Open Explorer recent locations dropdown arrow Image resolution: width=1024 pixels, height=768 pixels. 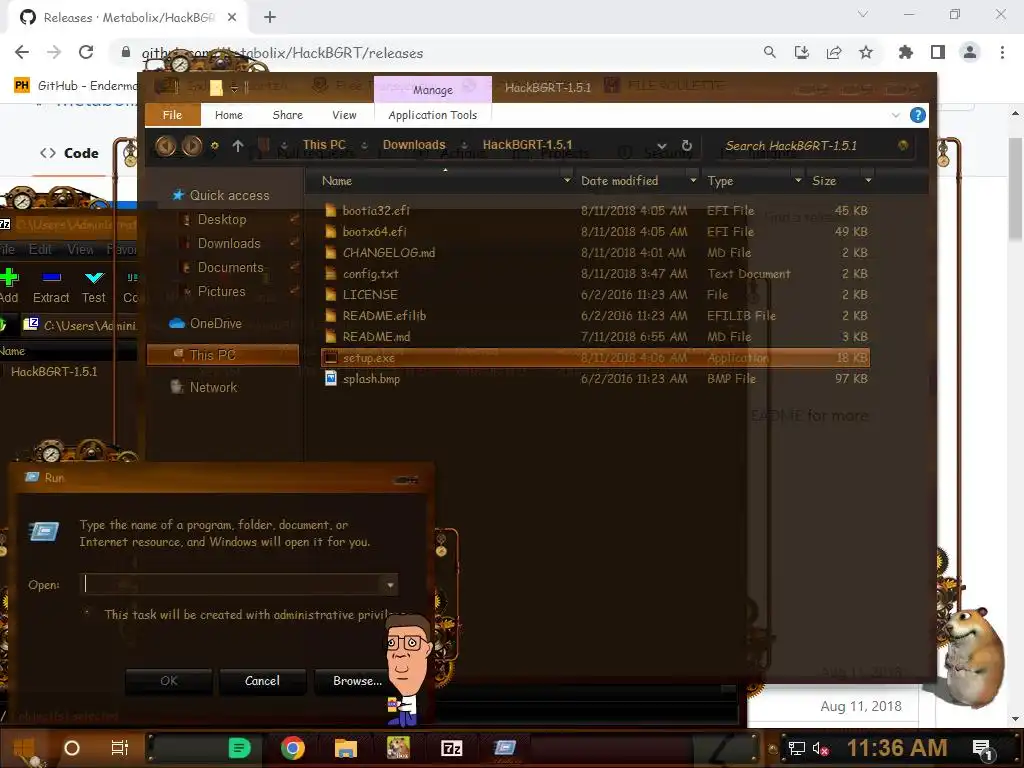pos(214,146)
